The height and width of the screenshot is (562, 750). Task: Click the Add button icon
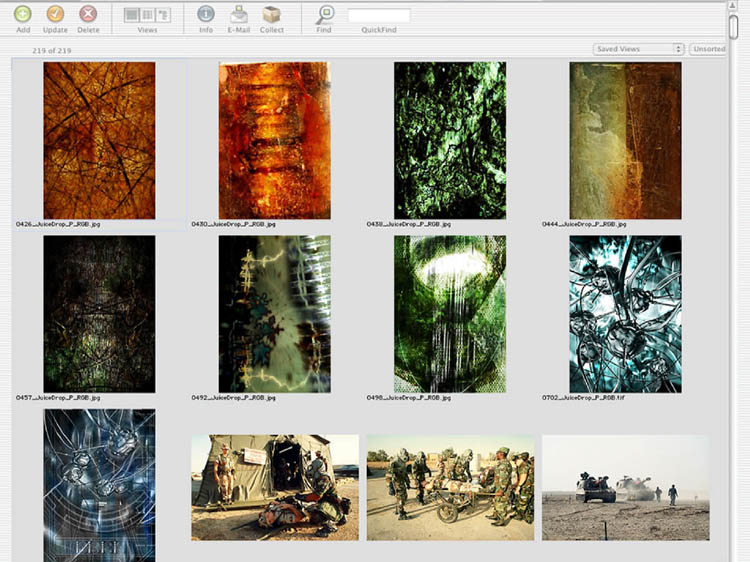(x=23, y=14)
